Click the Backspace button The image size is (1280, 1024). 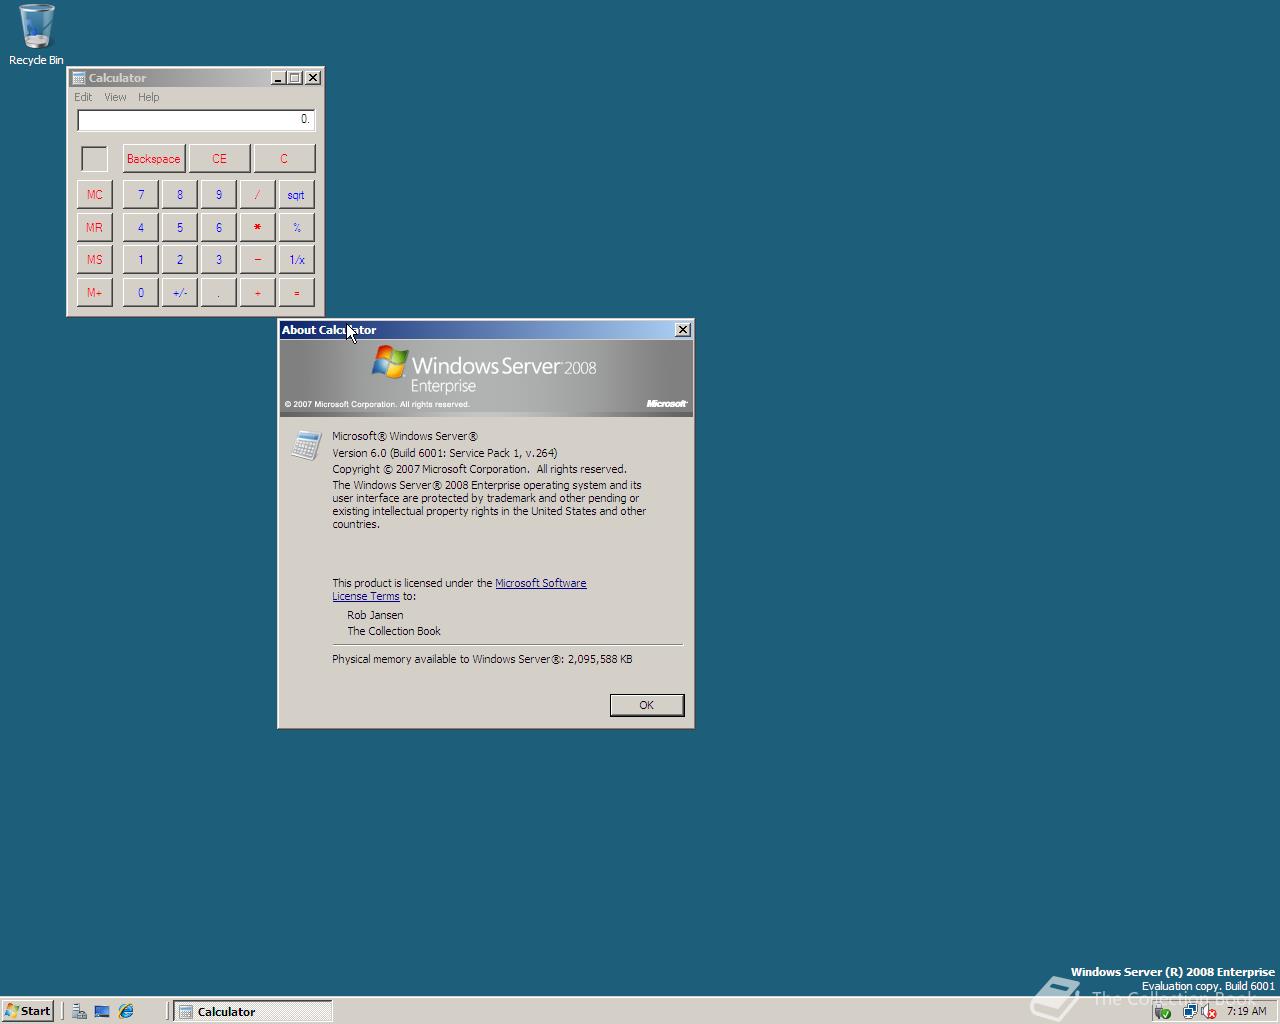(x=154, y=159)
